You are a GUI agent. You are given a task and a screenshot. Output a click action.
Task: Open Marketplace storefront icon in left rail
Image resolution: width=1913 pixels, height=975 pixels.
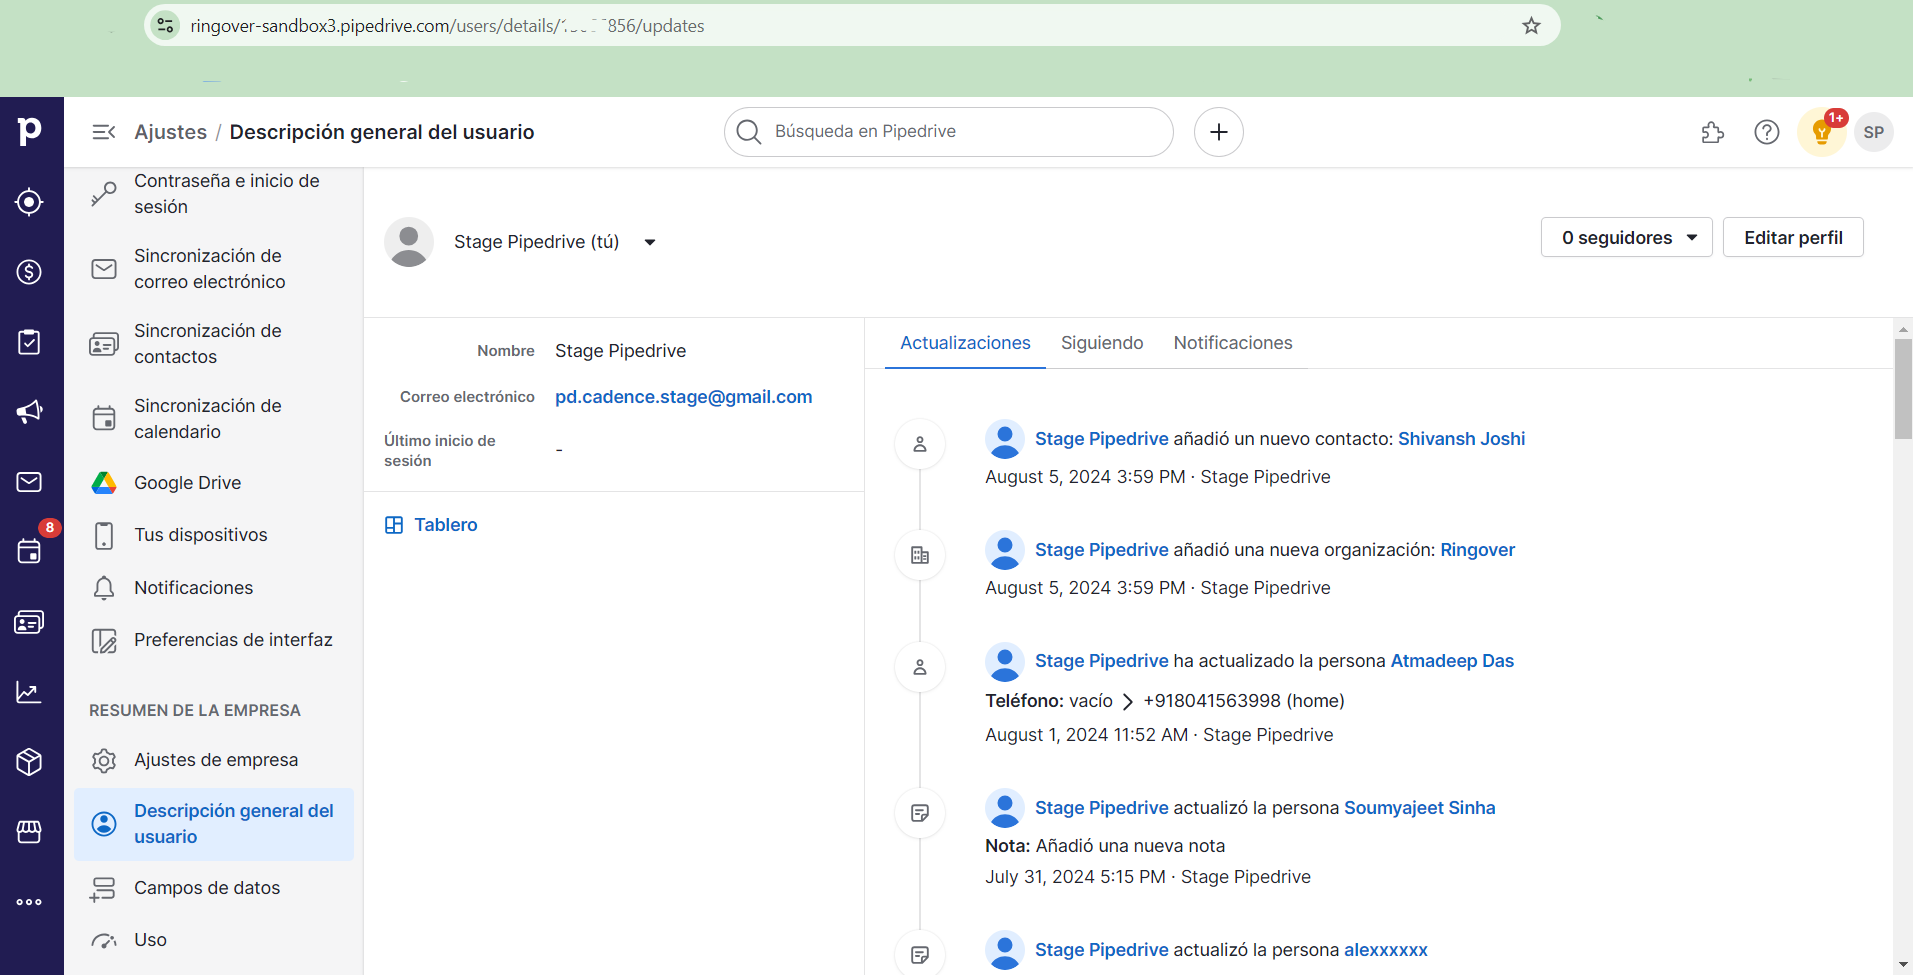[29, 832]
